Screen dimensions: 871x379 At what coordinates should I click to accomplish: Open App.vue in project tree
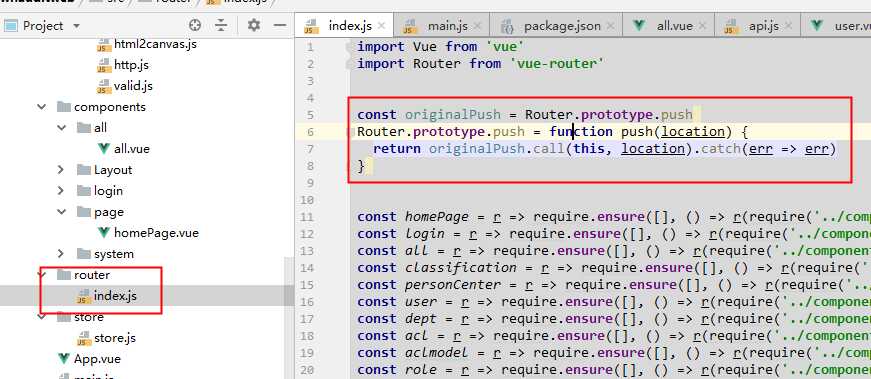97,359
